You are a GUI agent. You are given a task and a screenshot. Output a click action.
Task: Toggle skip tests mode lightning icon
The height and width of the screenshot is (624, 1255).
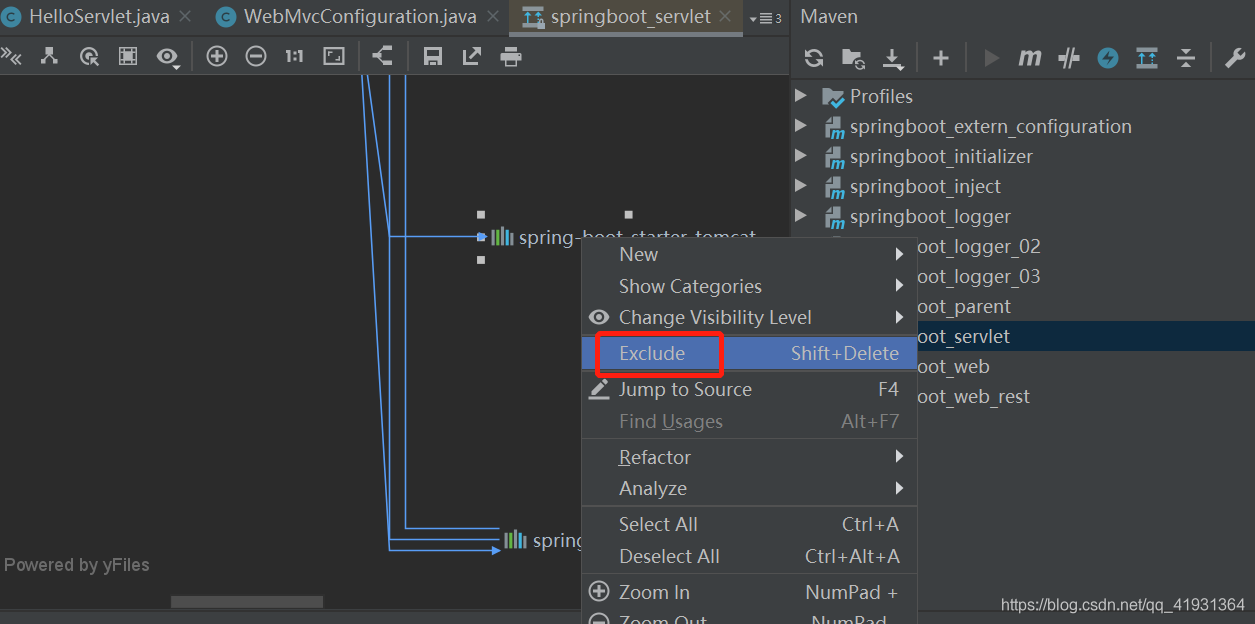click(1108, 58)
